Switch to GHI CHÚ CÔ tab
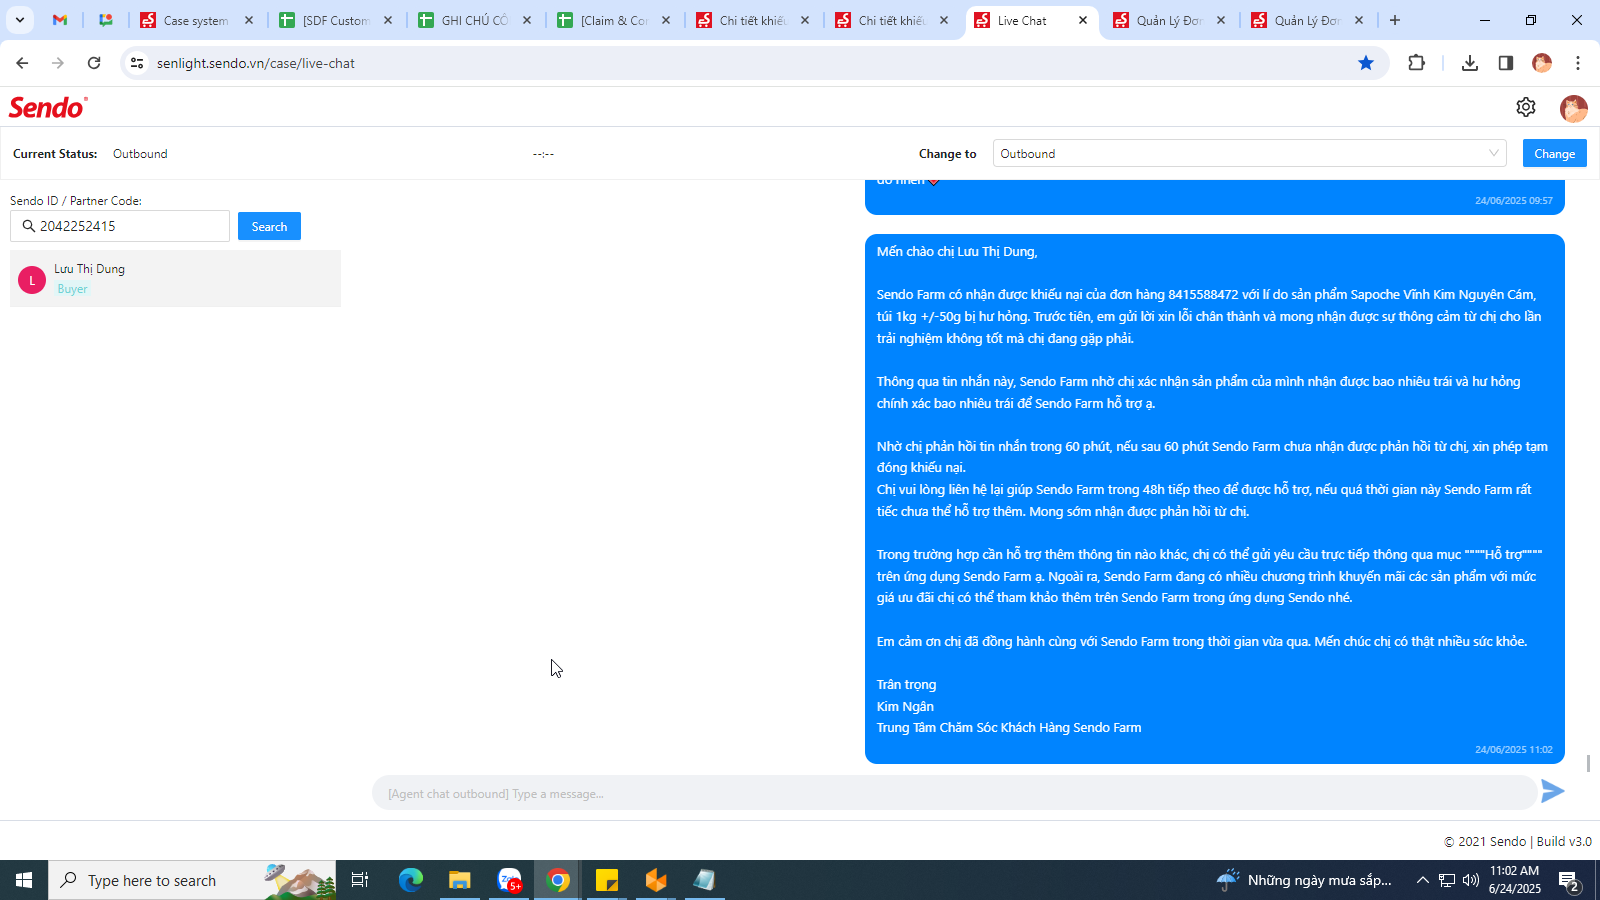The height and width of the screenshot is (900, 1600). click(475, 20)
